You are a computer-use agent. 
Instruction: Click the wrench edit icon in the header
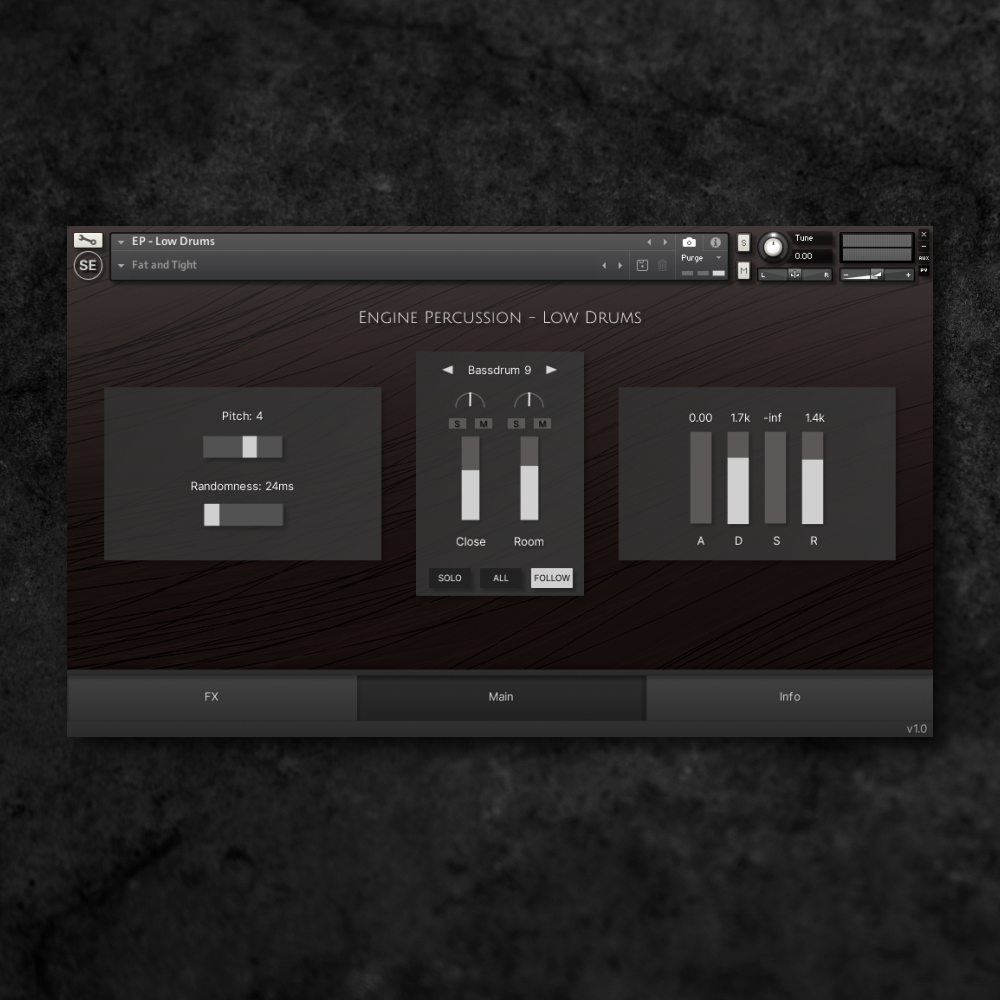87,240
